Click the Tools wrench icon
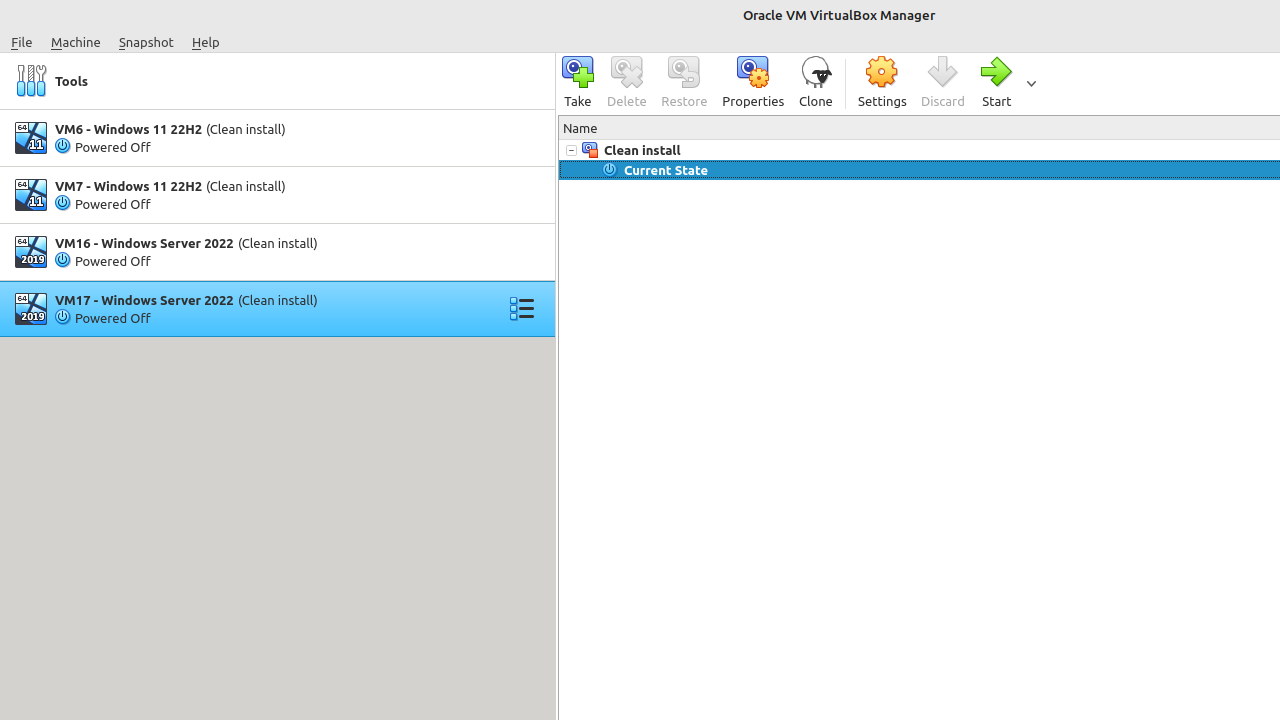The image size is (1280, 720). 31,81
